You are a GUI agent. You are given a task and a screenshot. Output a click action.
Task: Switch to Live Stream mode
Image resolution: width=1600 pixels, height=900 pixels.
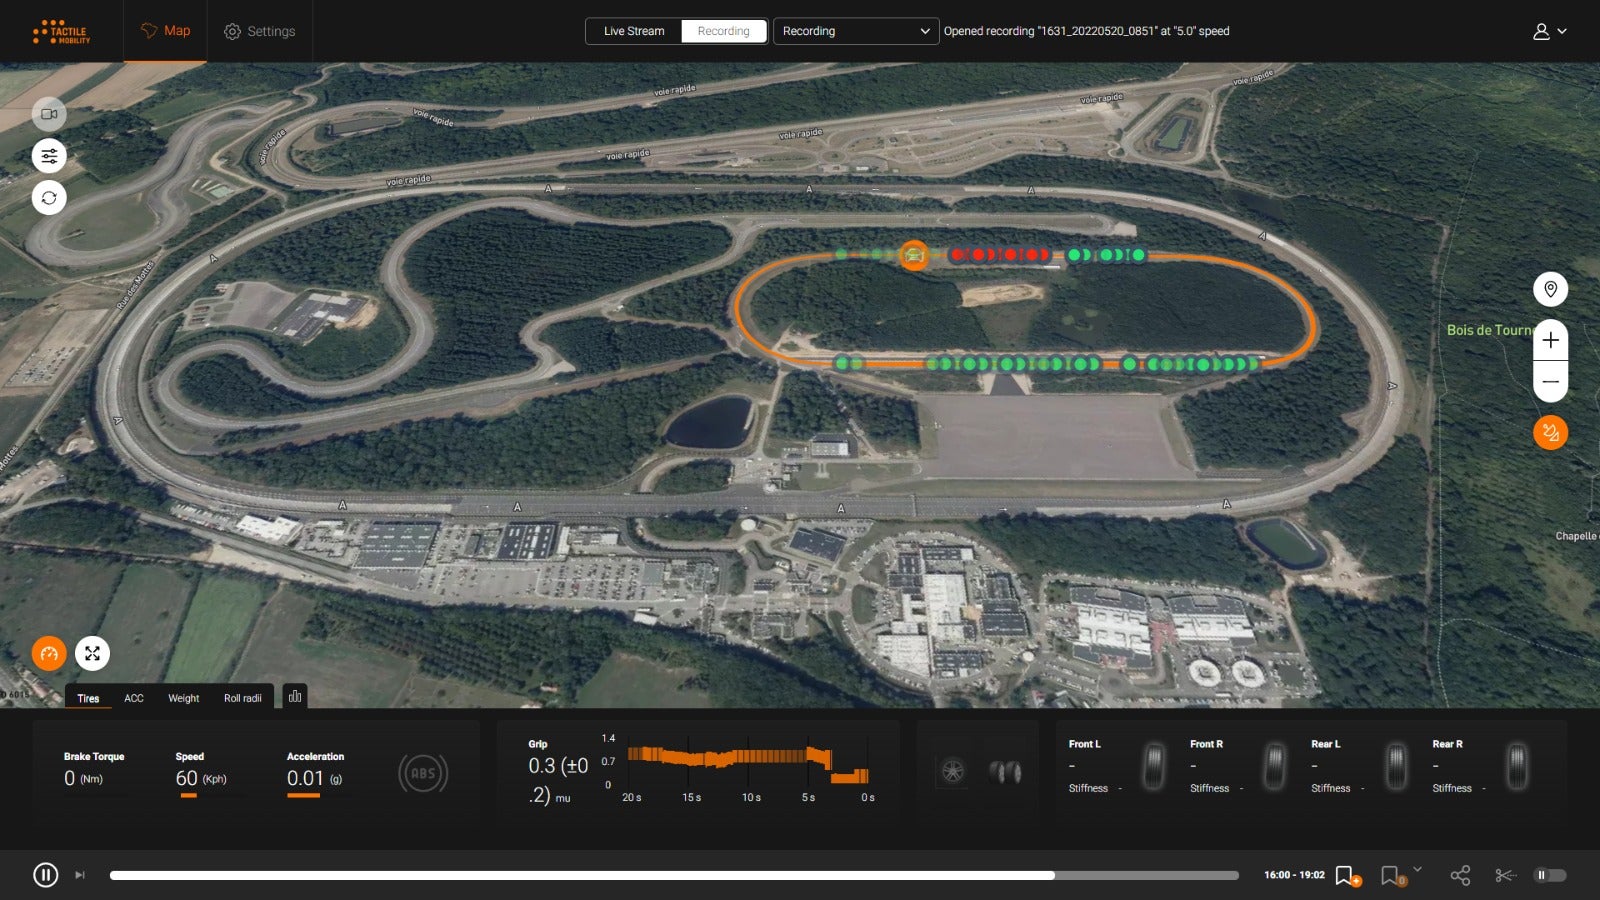pos(633,31)
